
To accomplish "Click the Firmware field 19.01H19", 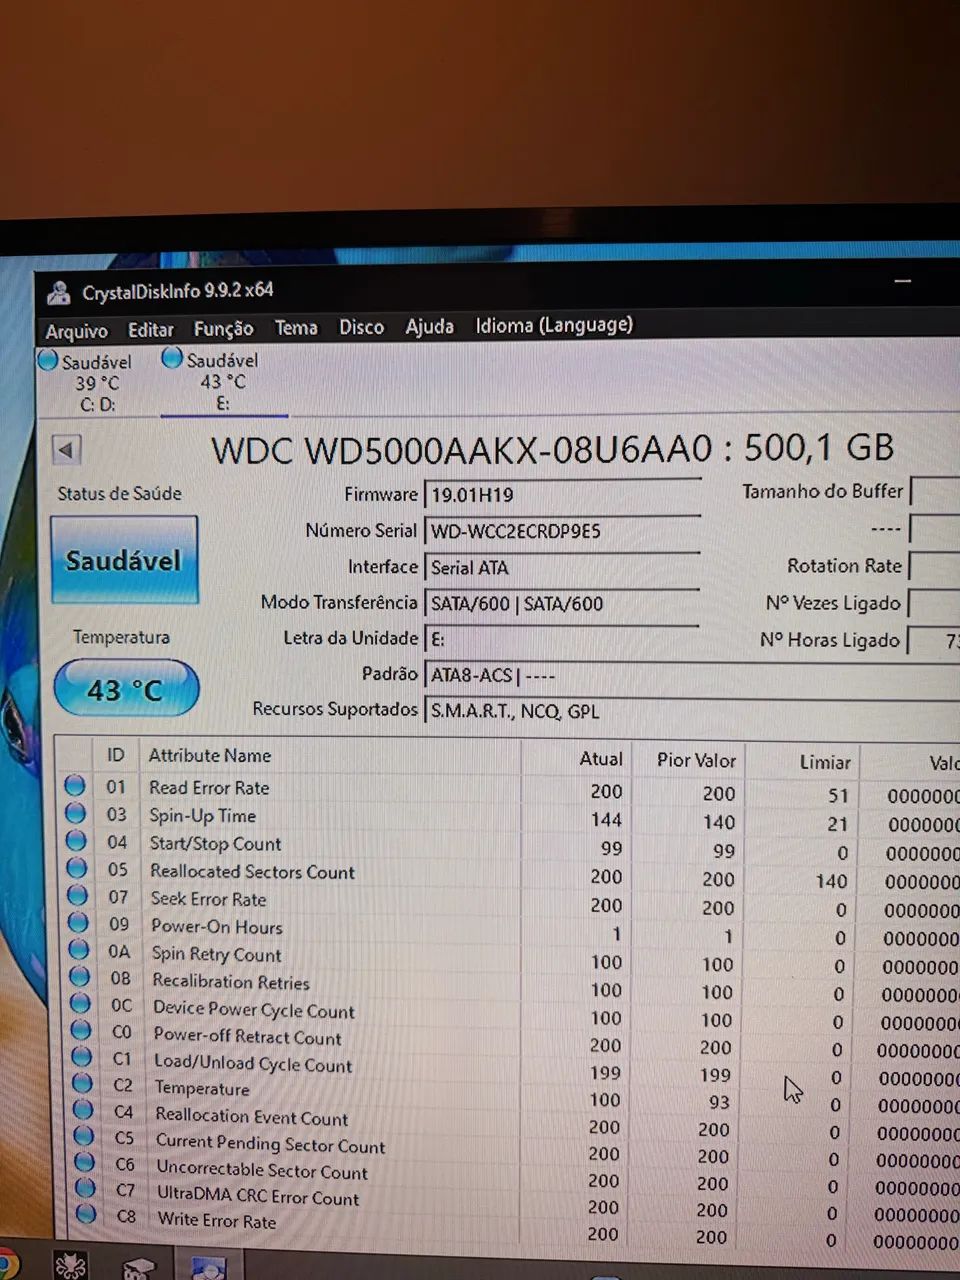I will (562, 495).
